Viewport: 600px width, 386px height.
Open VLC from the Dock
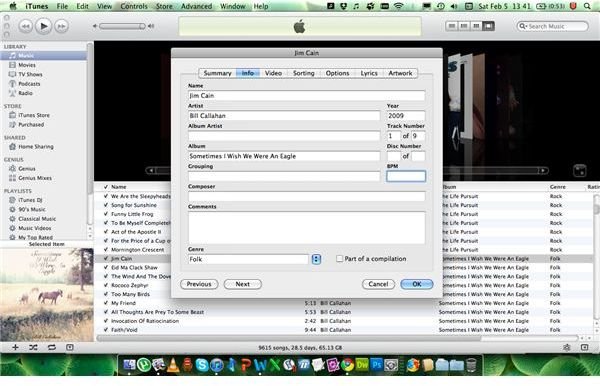(173, 365)
